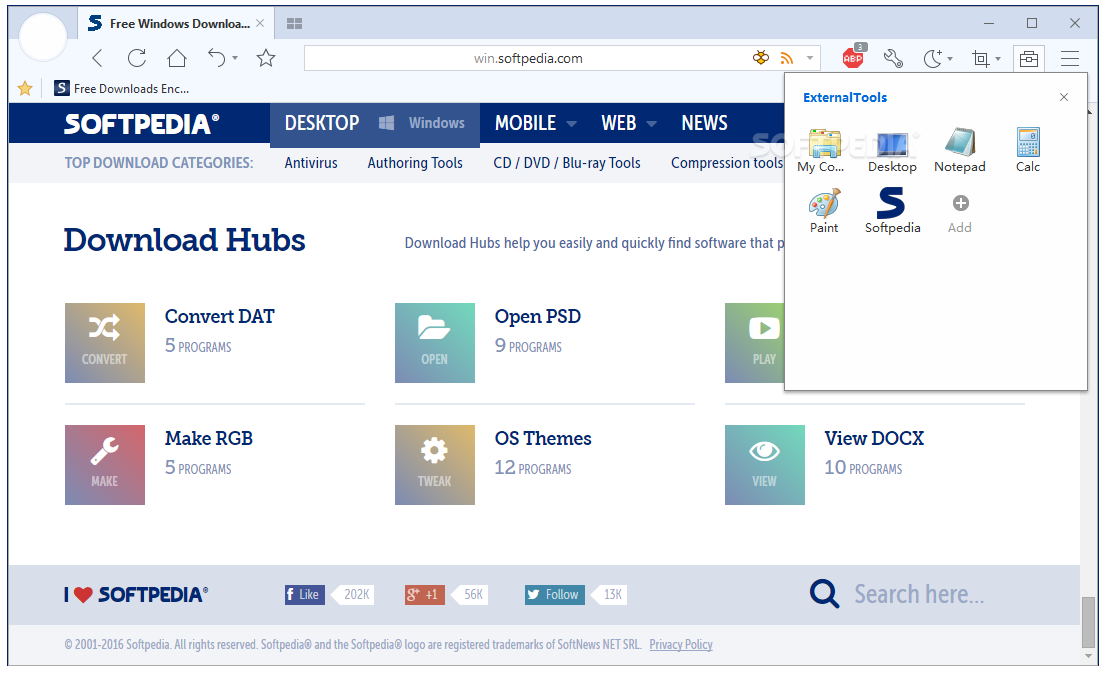This screenshot has width=1113, height=676.
Task: Open the OS Themes hub link
Action: pyautogui.click(x=543, y=439)
